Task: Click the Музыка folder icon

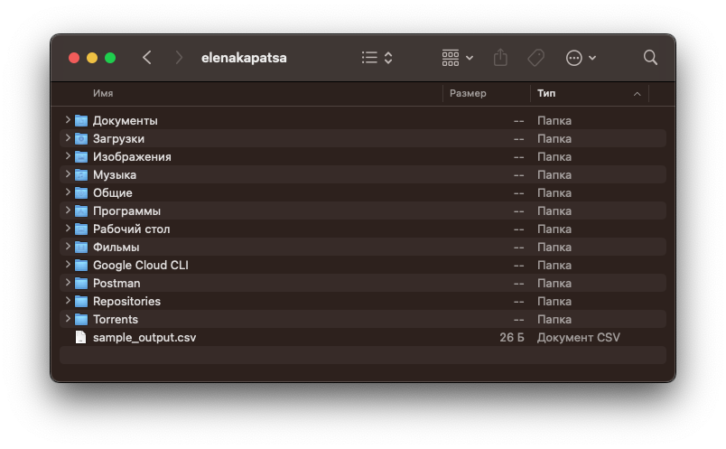Action: [81, 175]
